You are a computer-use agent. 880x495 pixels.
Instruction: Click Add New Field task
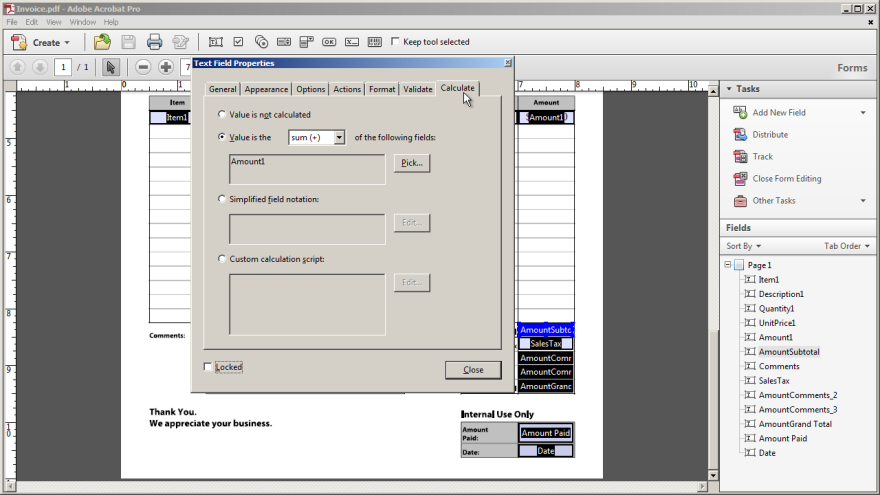(778, 113)
